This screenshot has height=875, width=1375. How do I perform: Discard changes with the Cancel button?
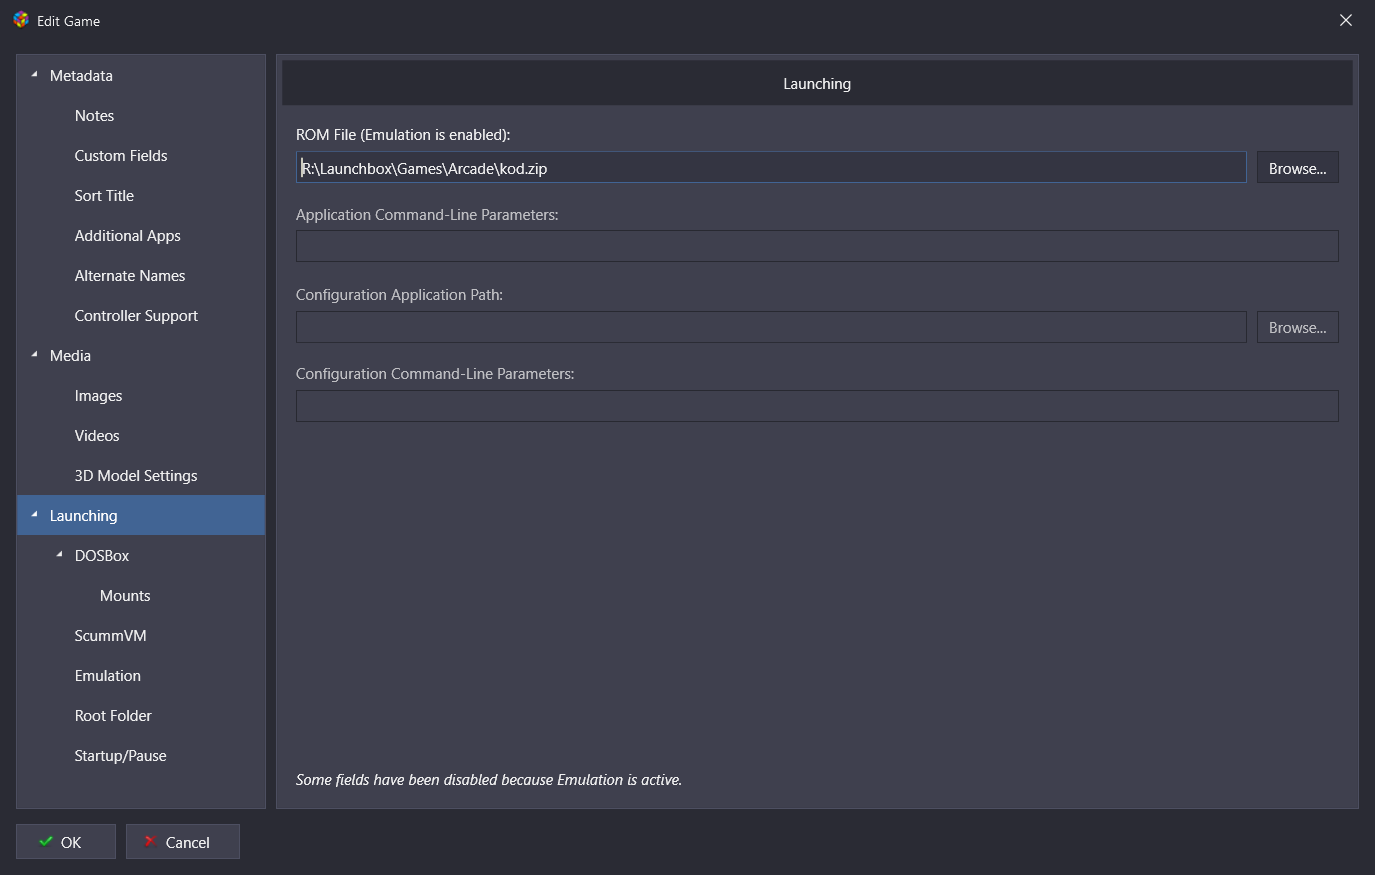coord(183,842)
